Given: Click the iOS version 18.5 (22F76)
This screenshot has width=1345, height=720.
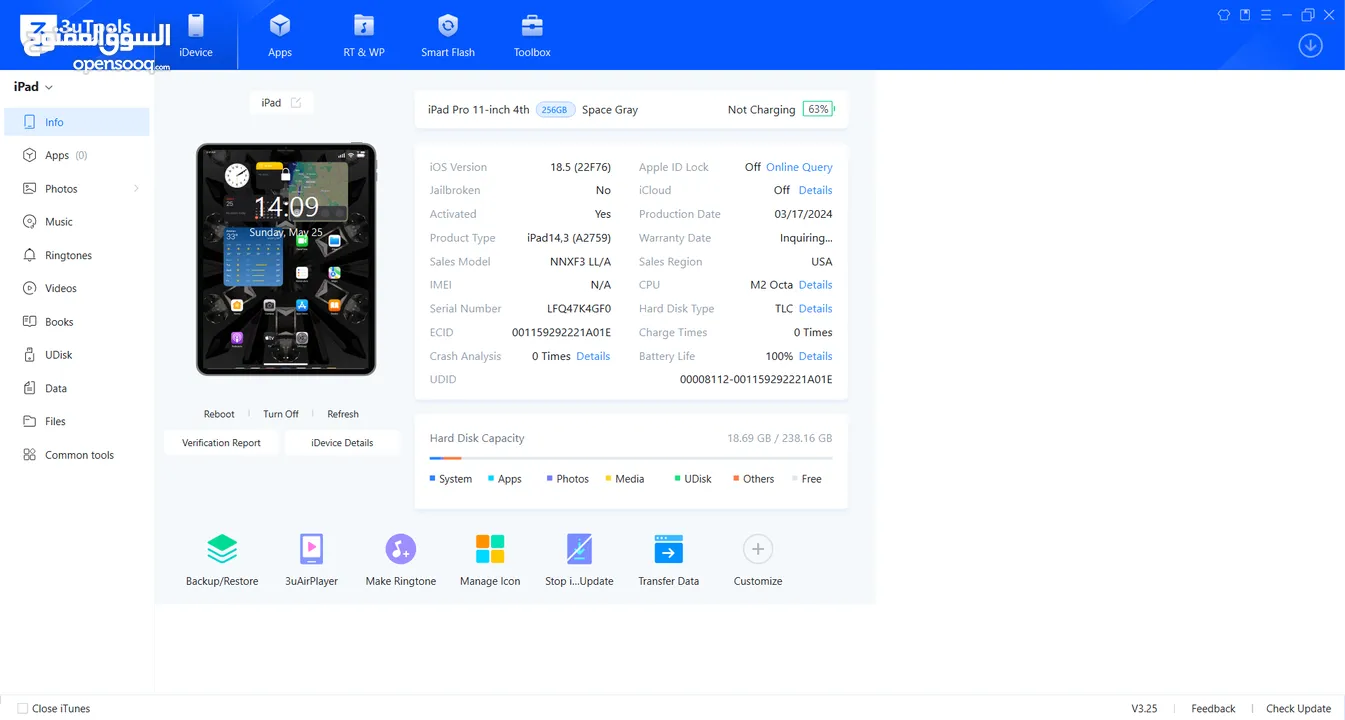Looking at the screenshot, I should (580, 167).
